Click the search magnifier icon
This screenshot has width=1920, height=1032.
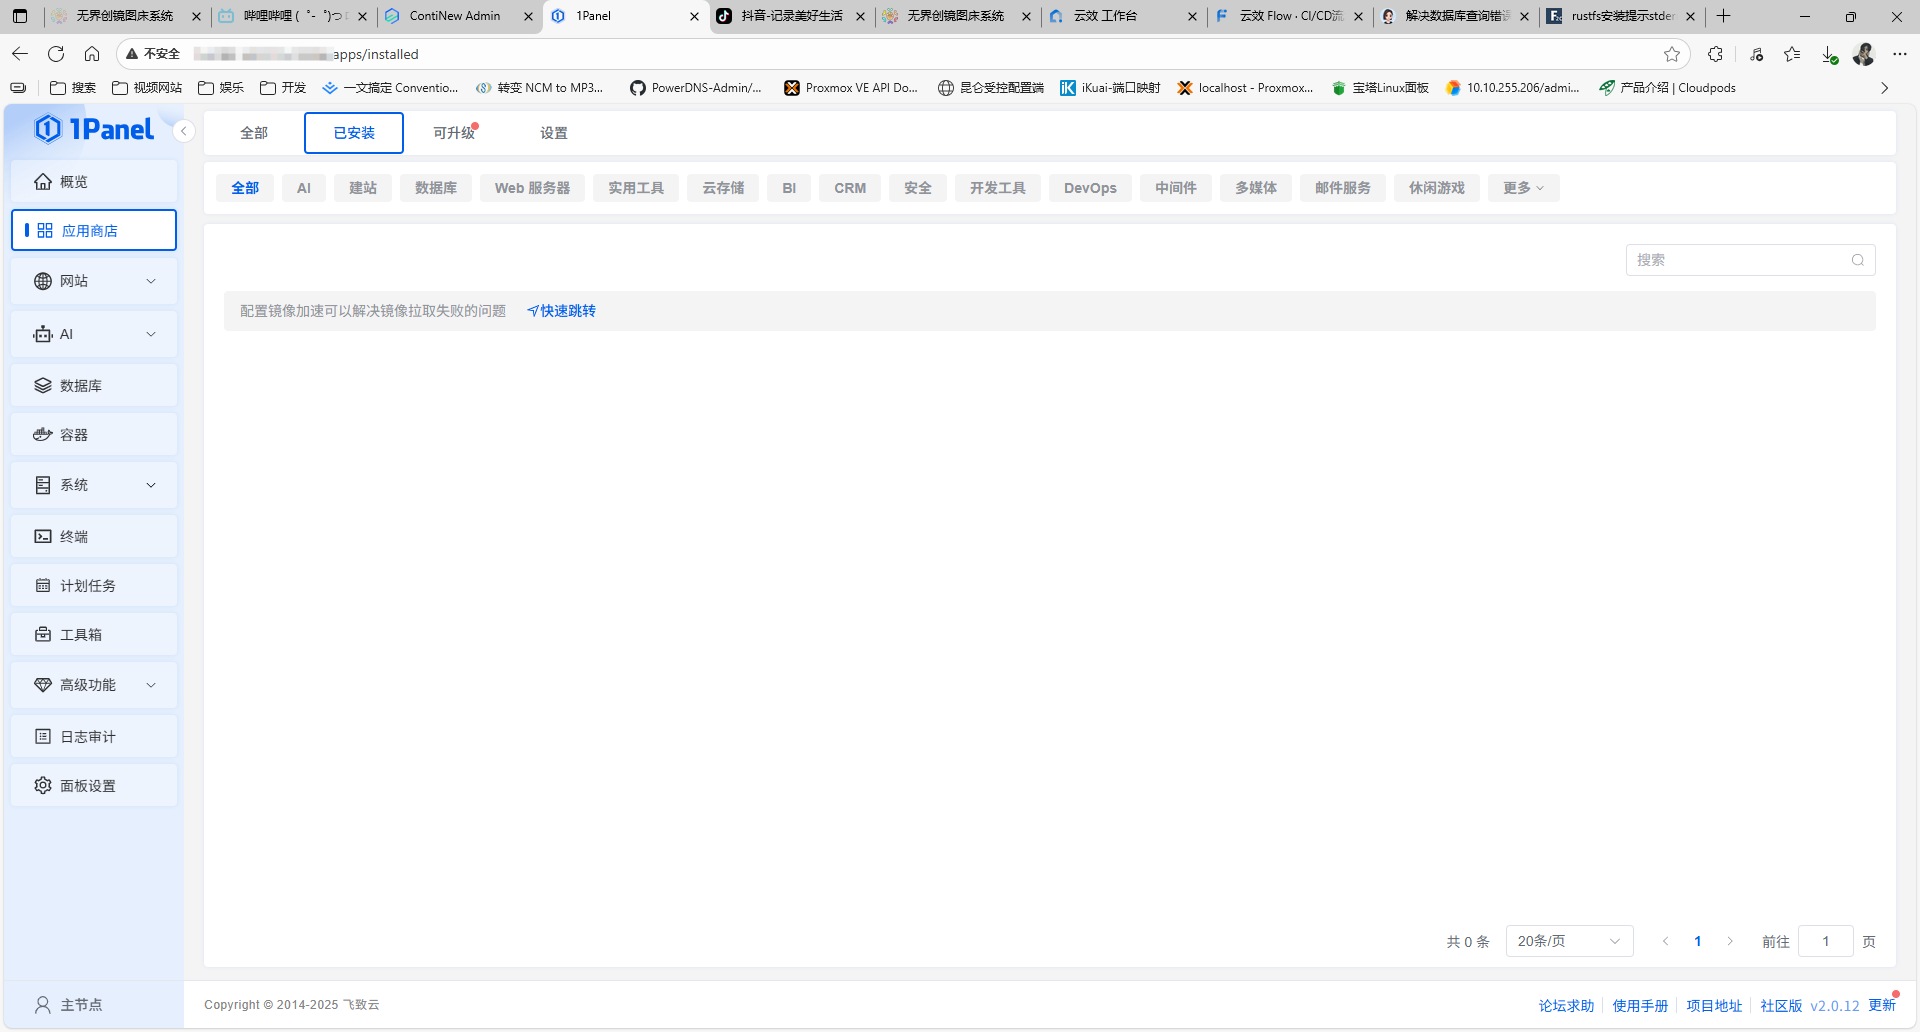click(1857, 260)
